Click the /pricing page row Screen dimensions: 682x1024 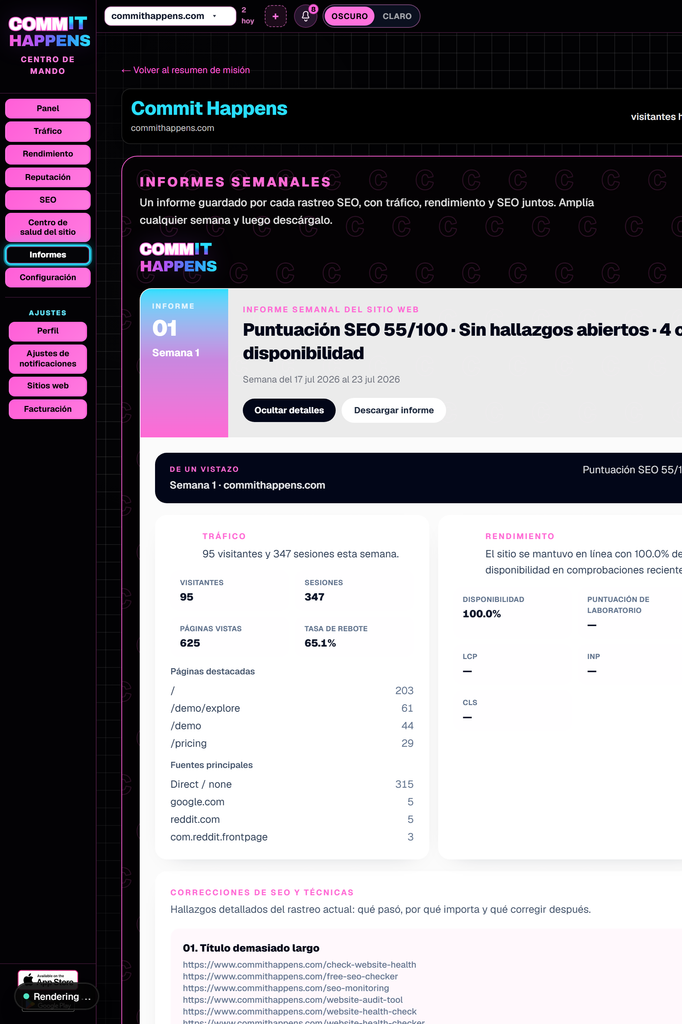[x=292, y=743]
